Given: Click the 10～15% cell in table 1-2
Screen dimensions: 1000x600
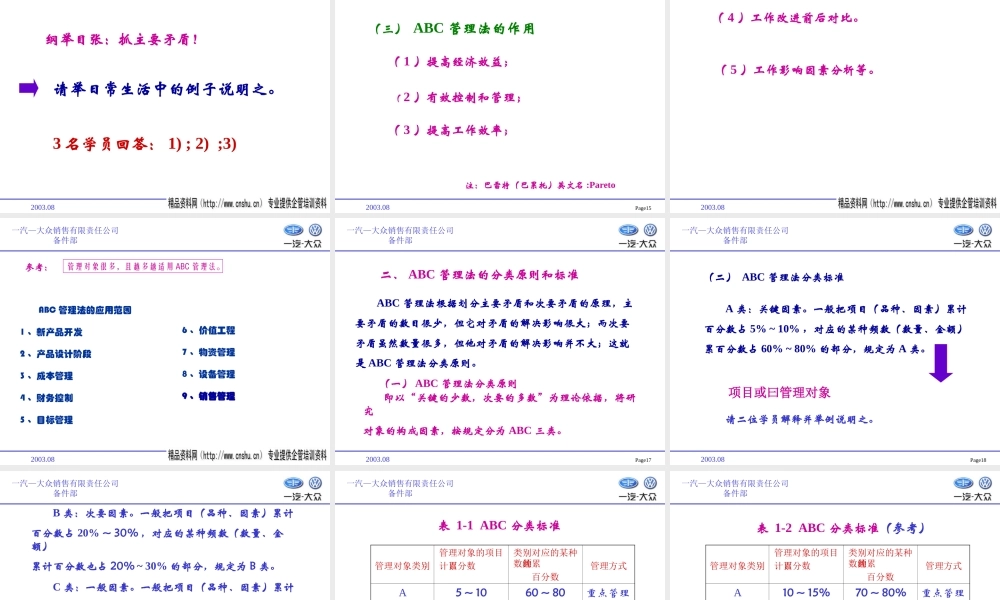Looking at the screenshot, I should tap(806, 592).
